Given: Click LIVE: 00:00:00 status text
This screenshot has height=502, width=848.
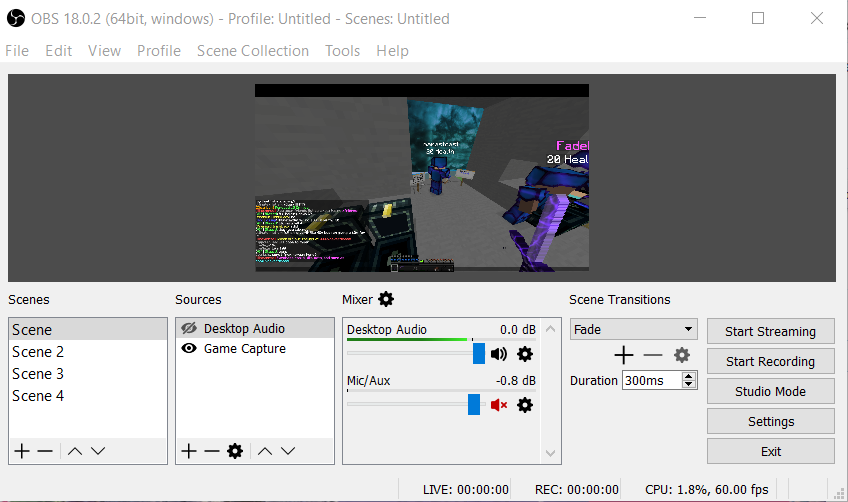Looking at the screenshot, I should [466, 490].
